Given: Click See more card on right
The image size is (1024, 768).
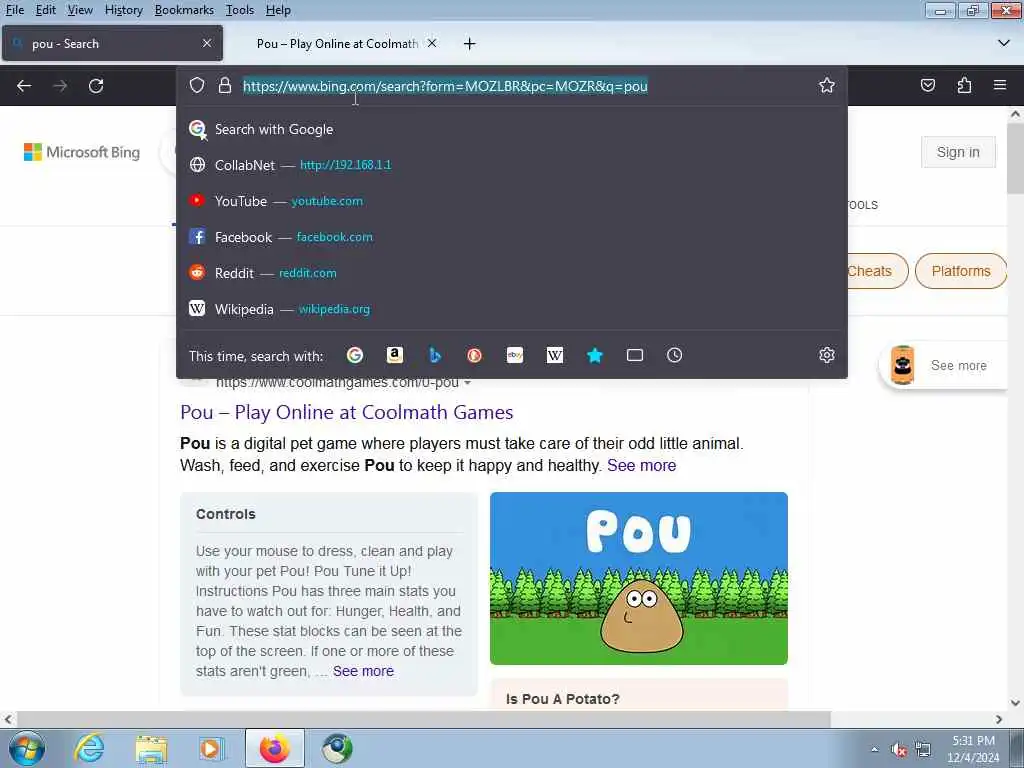Looking at the screenshot, I should point(944,365).
